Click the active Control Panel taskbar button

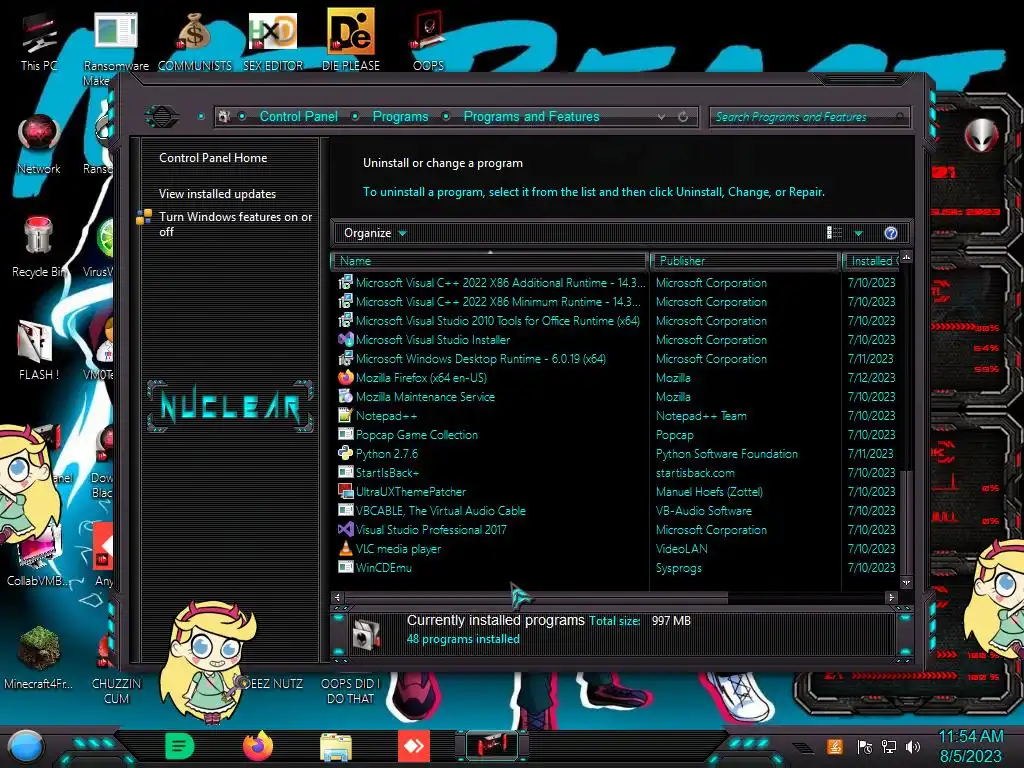(492, 746)
